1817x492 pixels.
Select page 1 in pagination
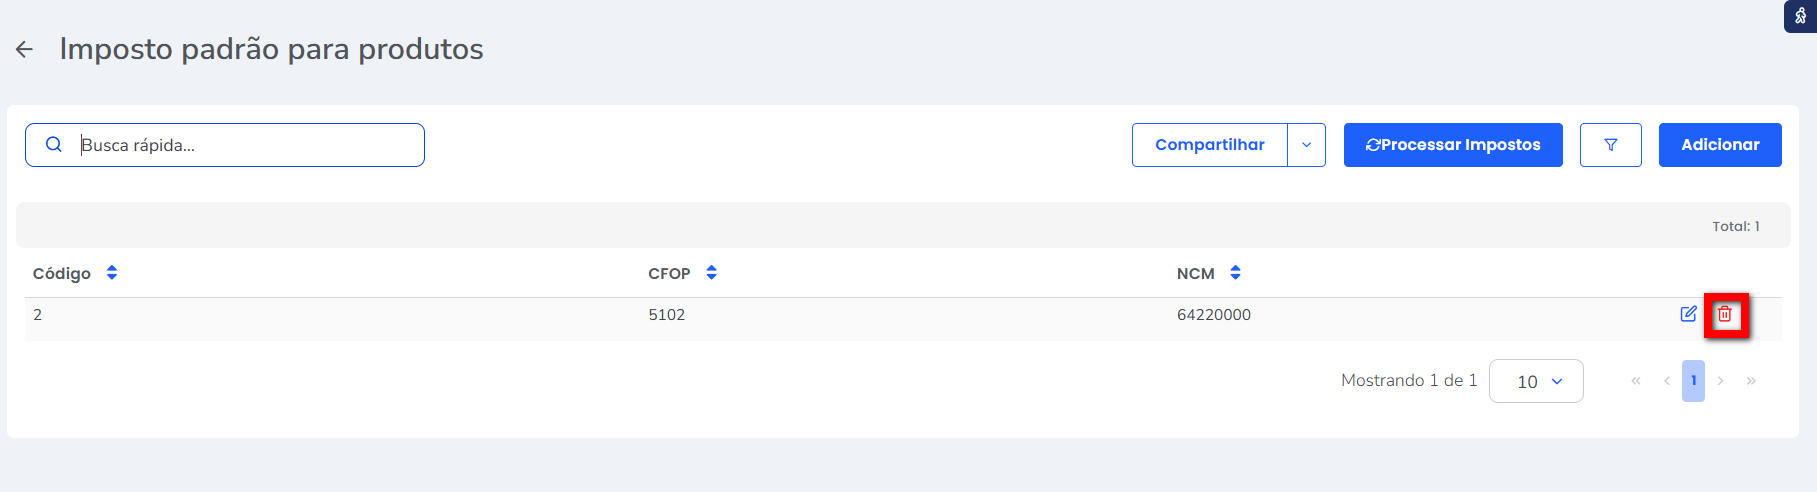point(1693,381)
